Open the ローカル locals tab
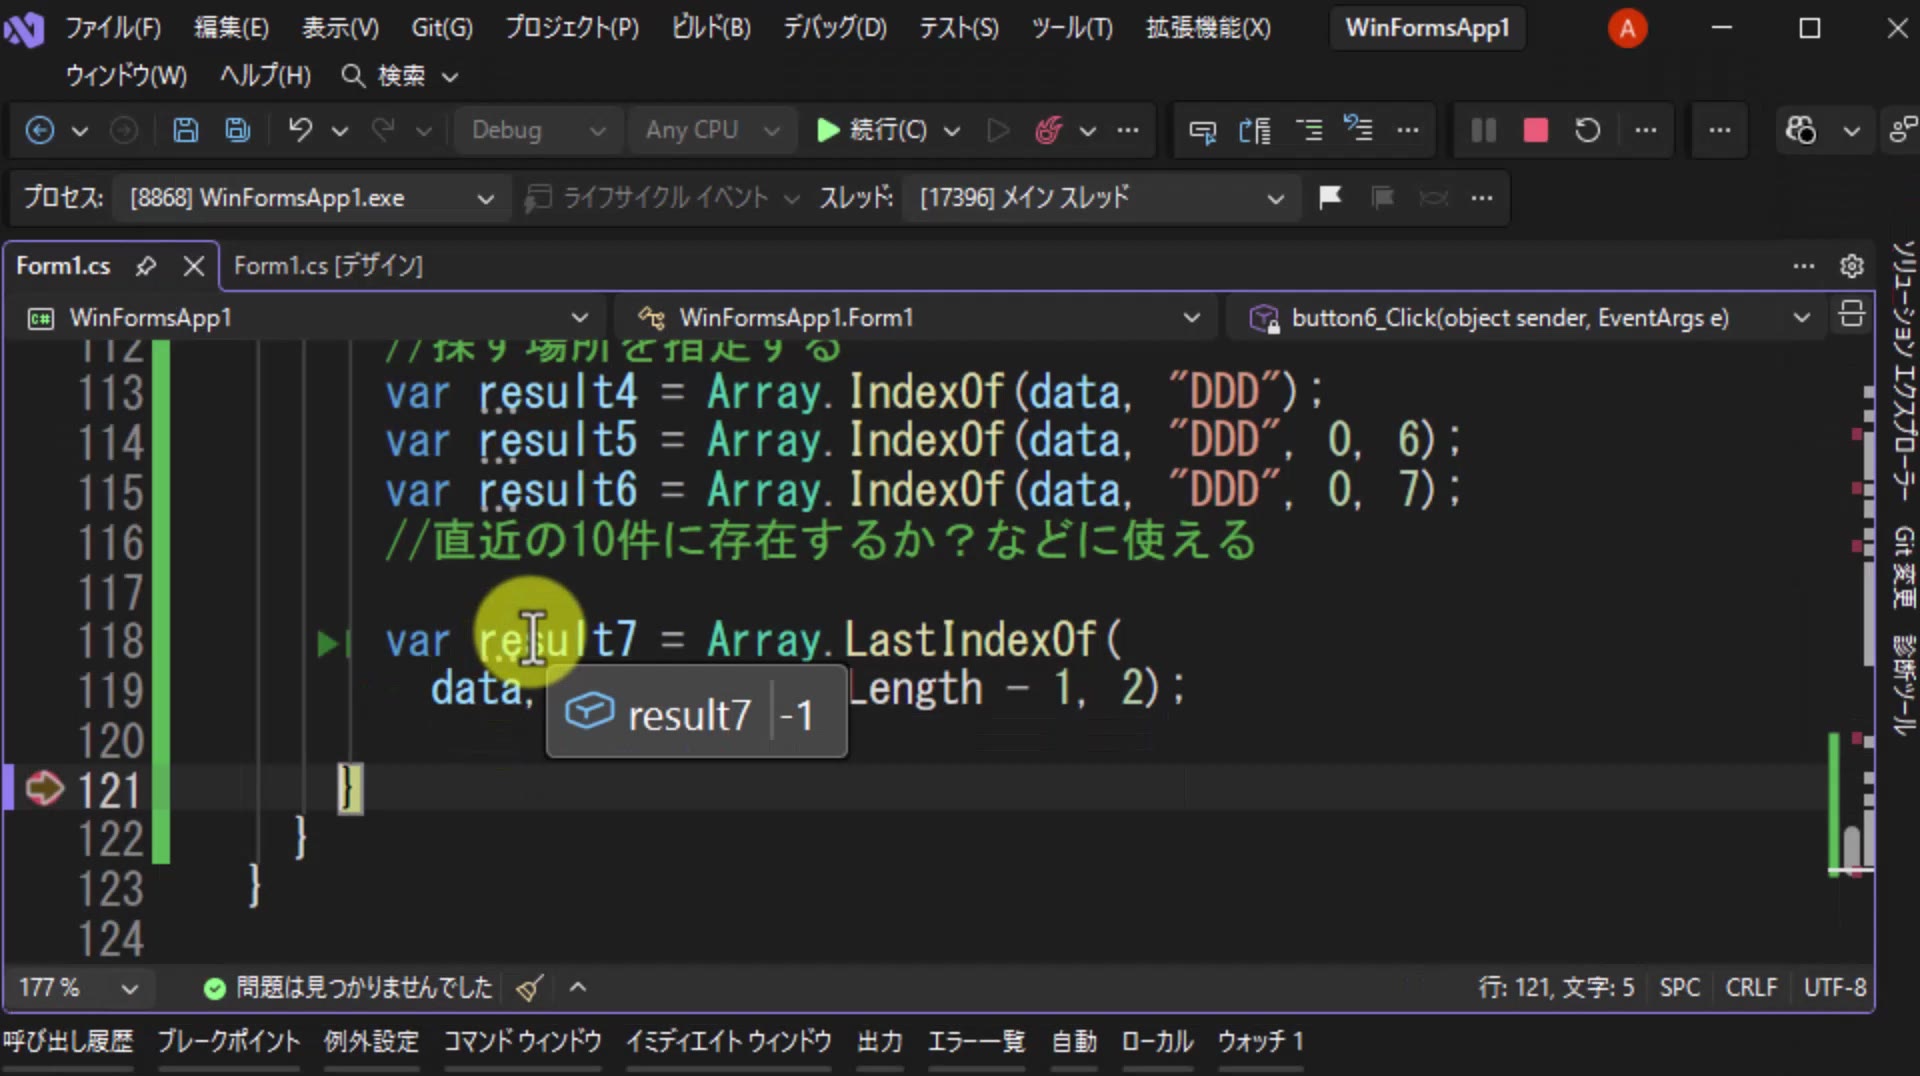The image size is (1920, 1076). coord(1157,1042)
